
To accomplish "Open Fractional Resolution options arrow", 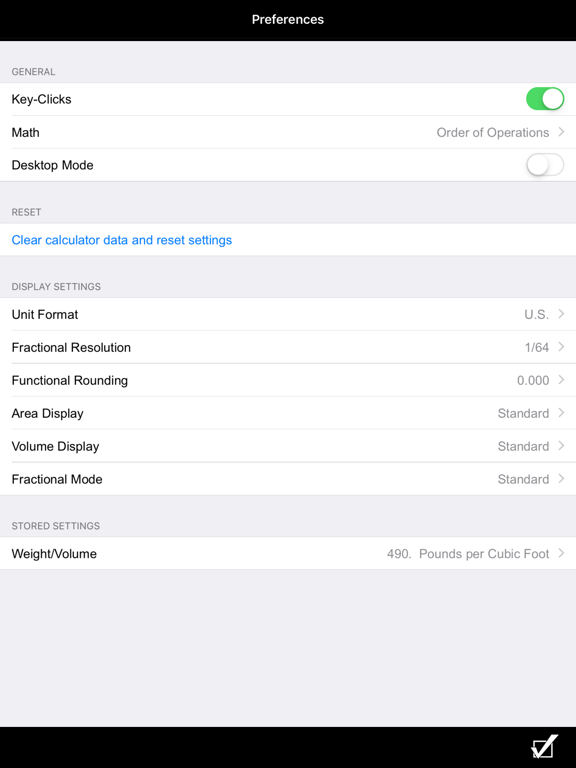I will point(561,347).
